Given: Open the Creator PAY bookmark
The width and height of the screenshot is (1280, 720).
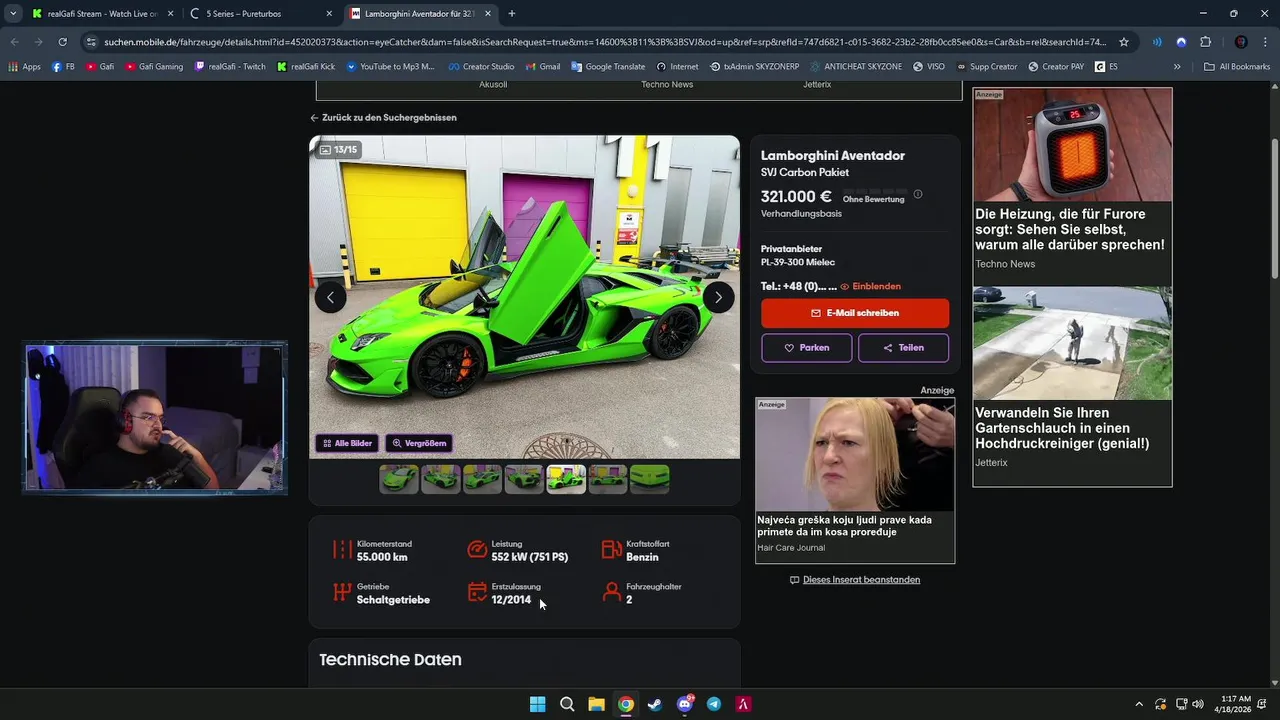Looking at the screenshot, I should pyautogui.click(x=1055, y=66).
